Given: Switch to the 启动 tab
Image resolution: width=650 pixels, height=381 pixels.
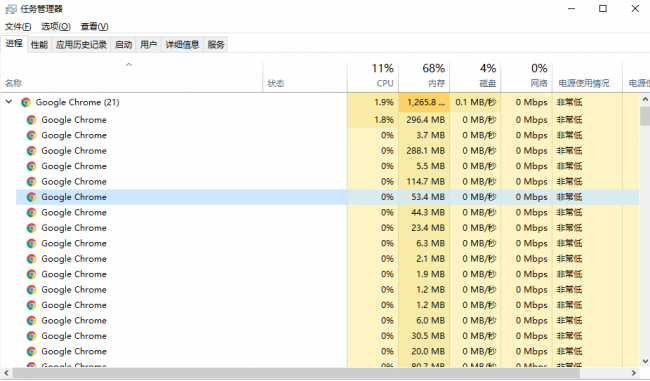Looking at the screenshot, I should (124, 44).
